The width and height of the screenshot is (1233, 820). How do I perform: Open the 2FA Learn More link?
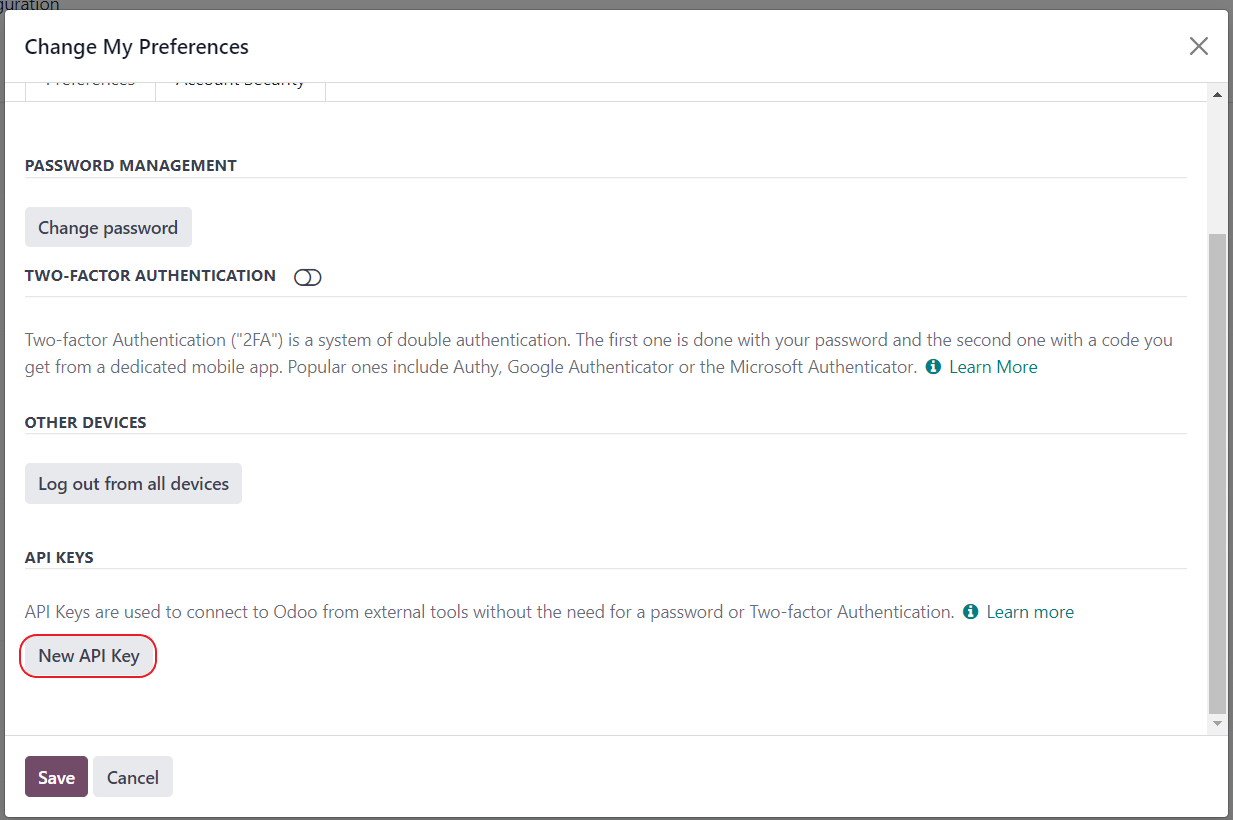point(993,367)
